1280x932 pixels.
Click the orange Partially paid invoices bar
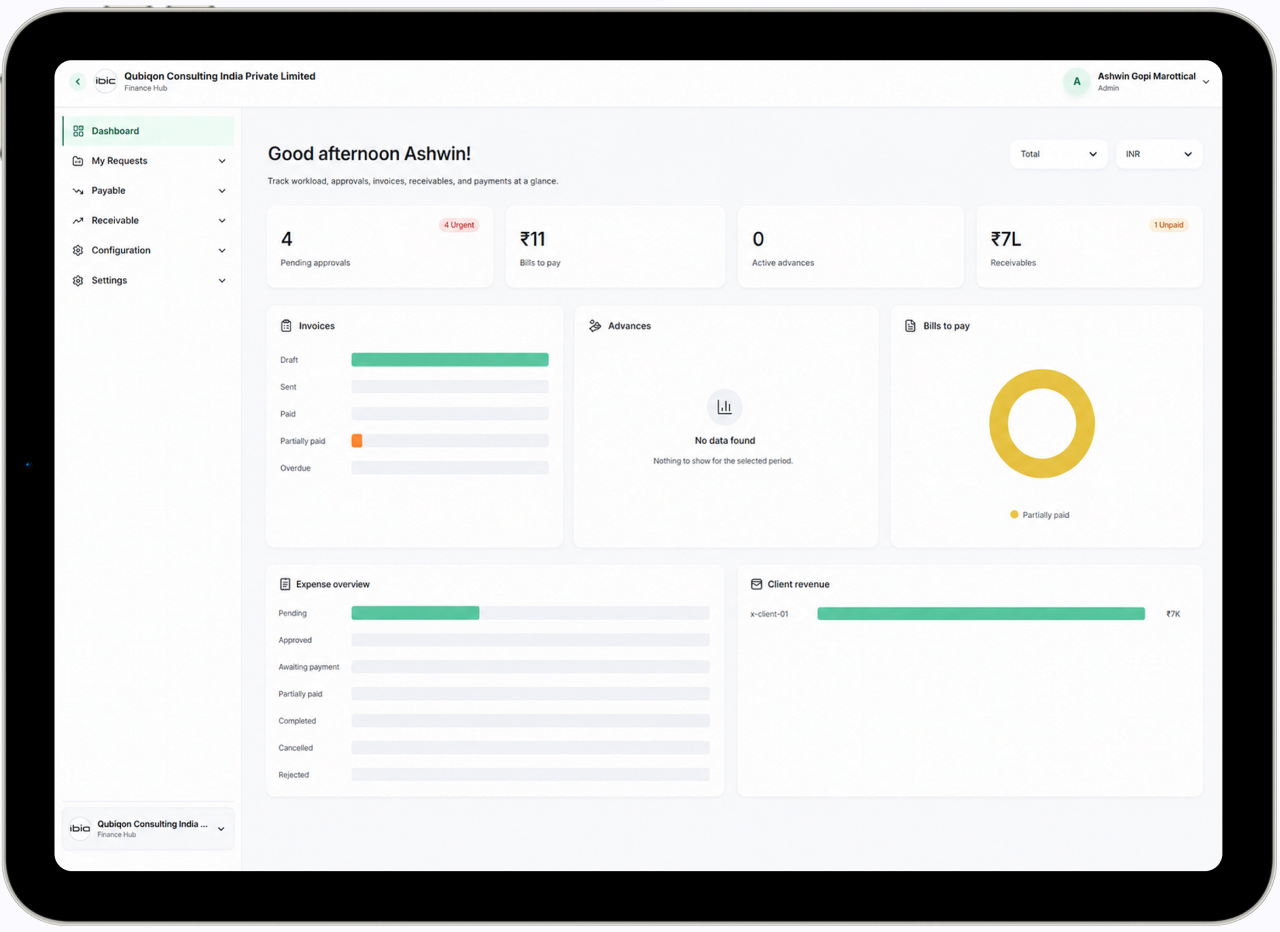click(x=357, y=441)
